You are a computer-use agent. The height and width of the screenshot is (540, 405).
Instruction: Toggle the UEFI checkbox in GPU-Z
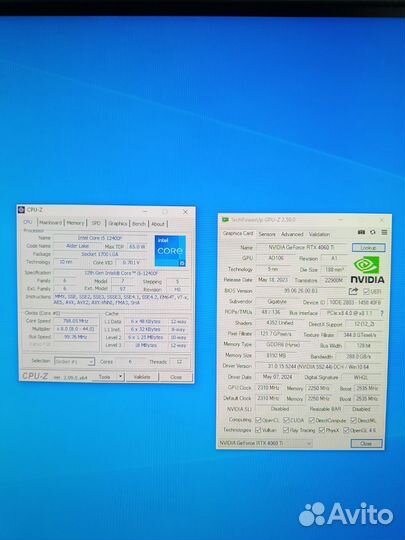coord(366,291)
